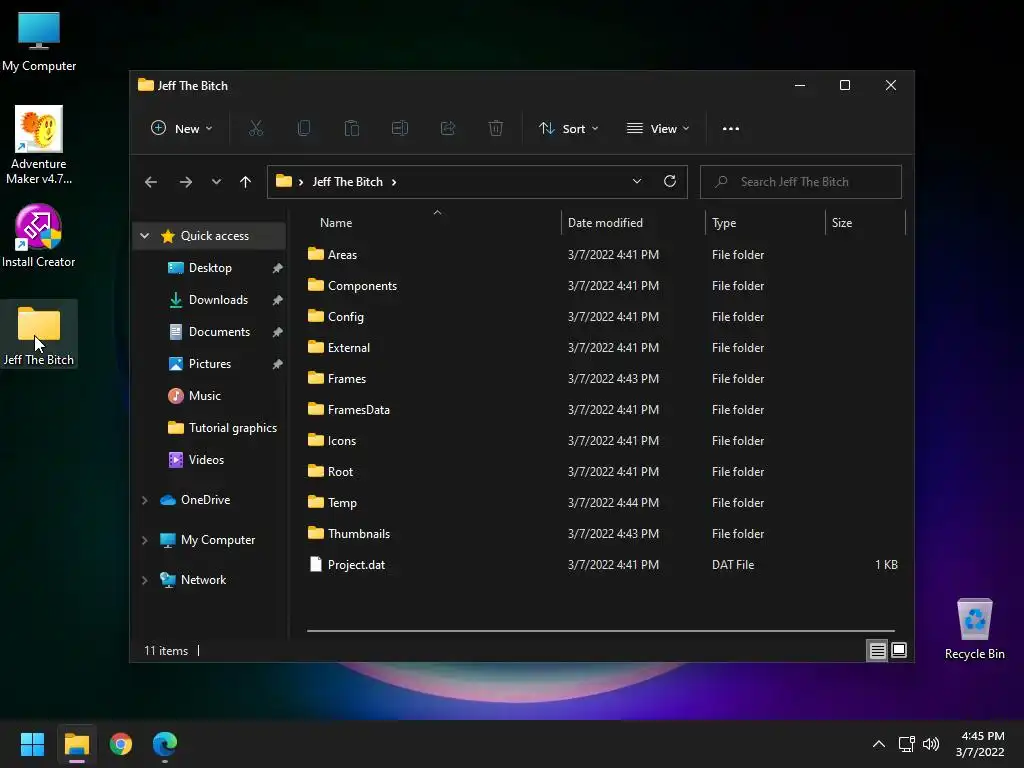Select Documents in Quick access

(210, 332)
